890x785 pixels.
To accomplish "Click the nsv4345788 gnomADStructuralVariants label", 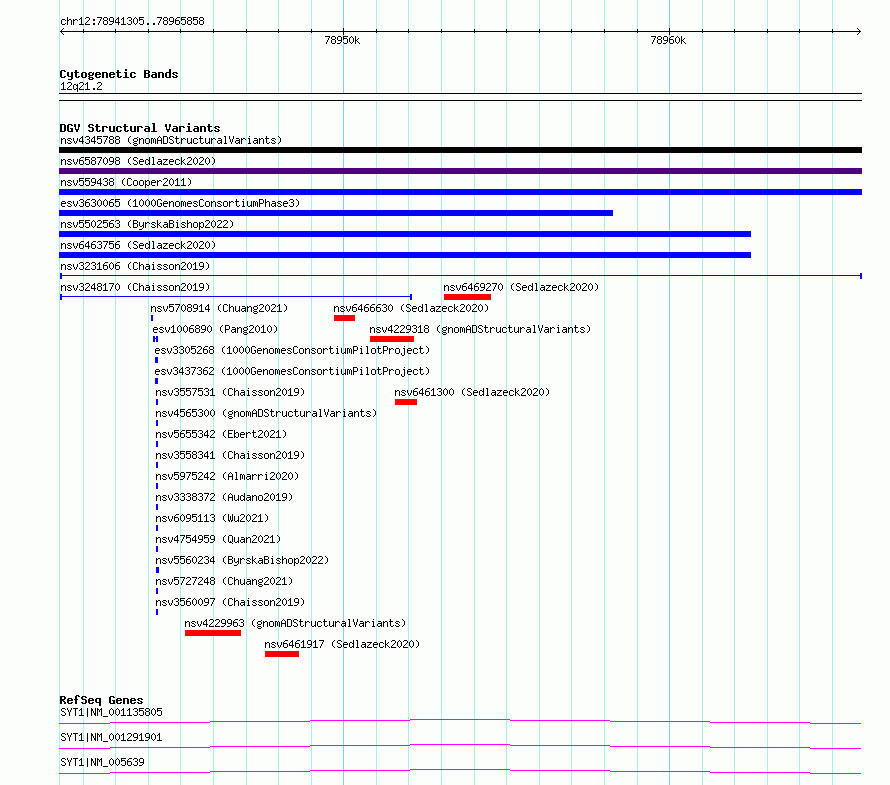I will pyautogui.click(x=171, y=140).
